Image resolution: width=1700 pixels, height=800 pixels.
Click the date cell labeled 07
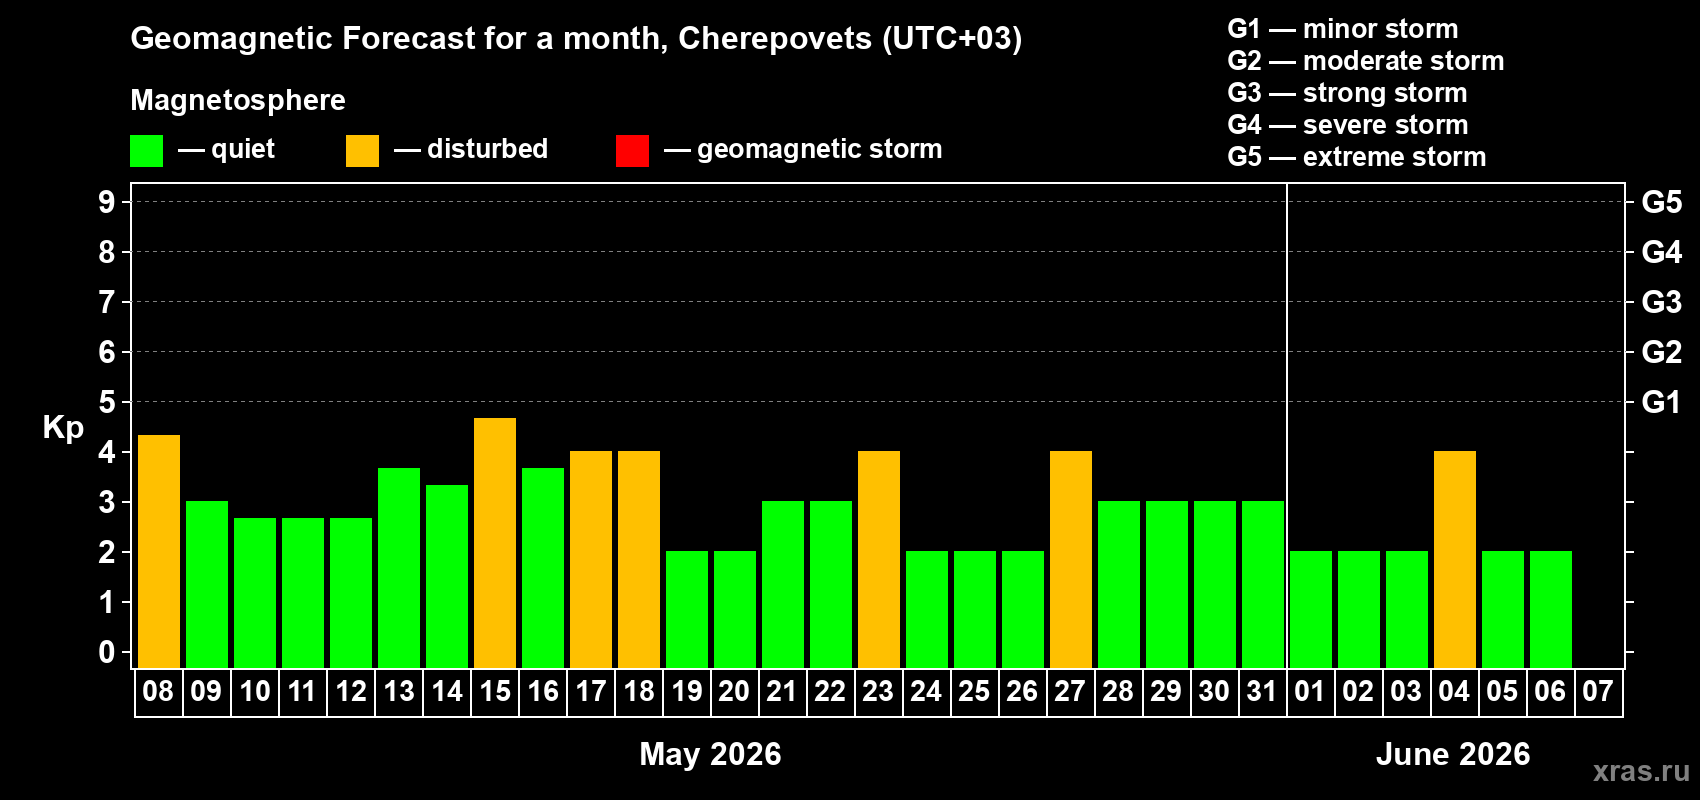click(1599, 692)
